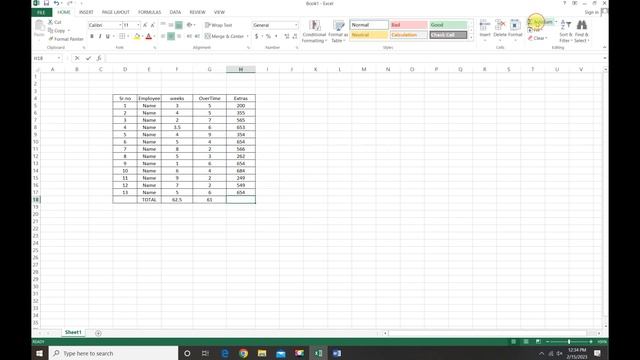This screenshot has height=360, width=640.
Task: Switch to the INSERT tab
Action: point(86,12)
